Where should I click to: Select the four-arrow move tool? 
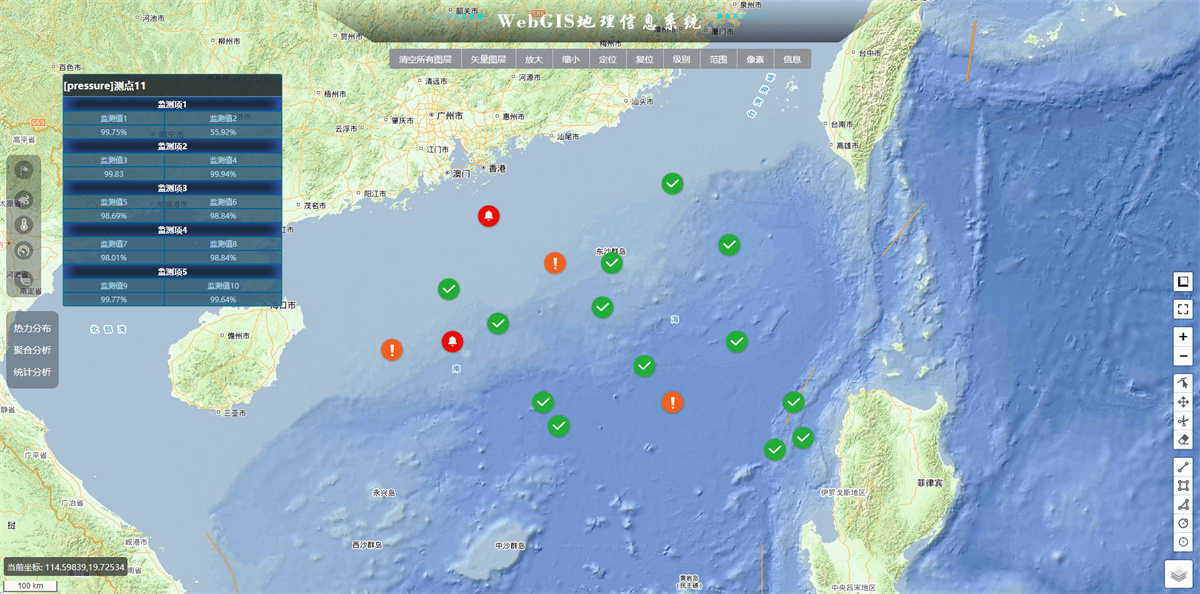pos(1183,402)
